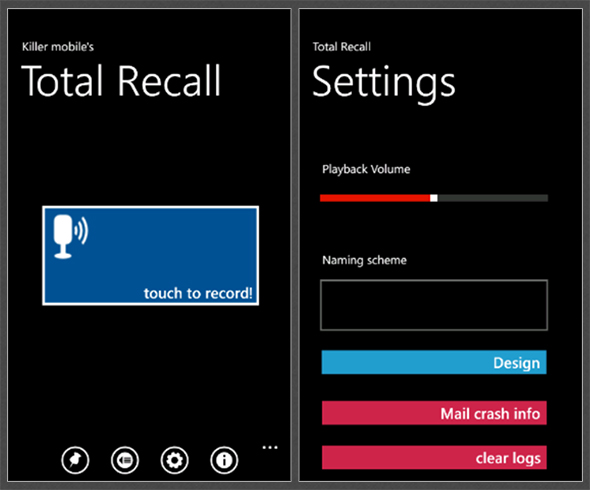Click the white Playback Volume slider thumb
This screenshot has width=590, height=490.
434,198
